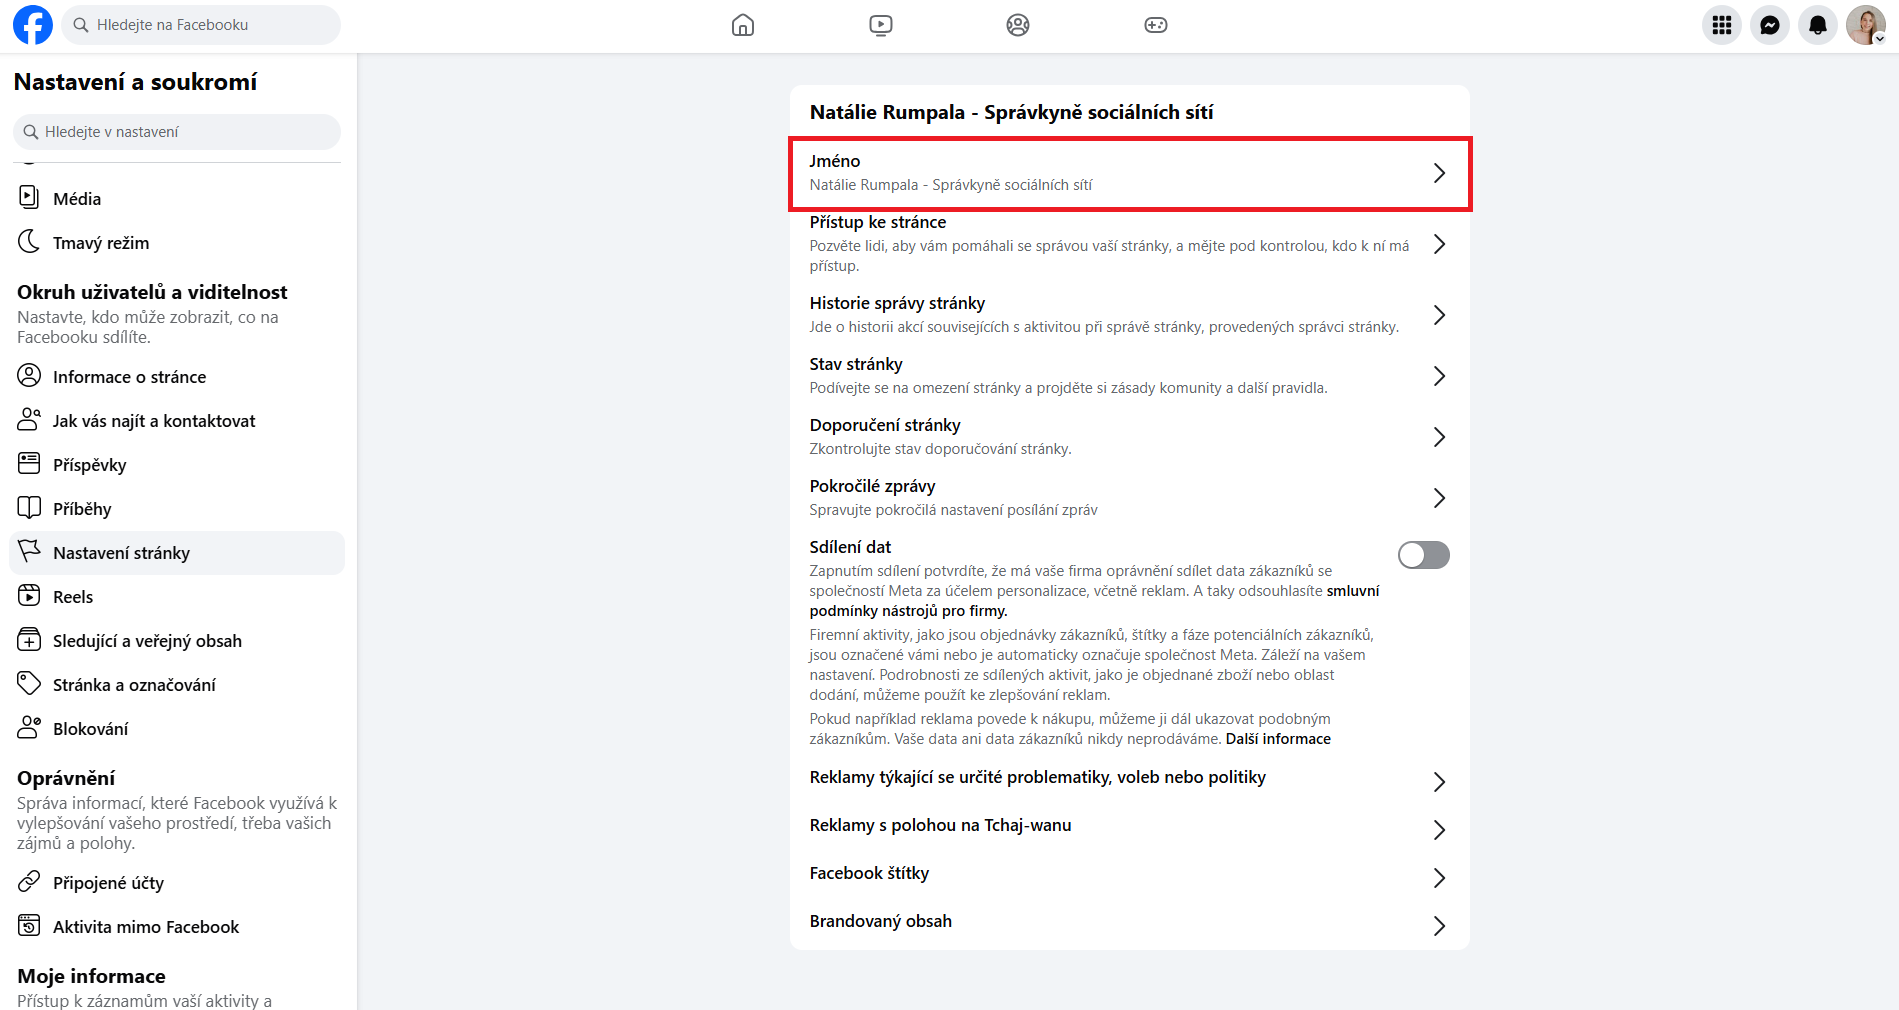Viewport: 1899px width, 1010px height.
Task: Expand the Brandovaný obsah chevron
Action: tap(1438, 926)
